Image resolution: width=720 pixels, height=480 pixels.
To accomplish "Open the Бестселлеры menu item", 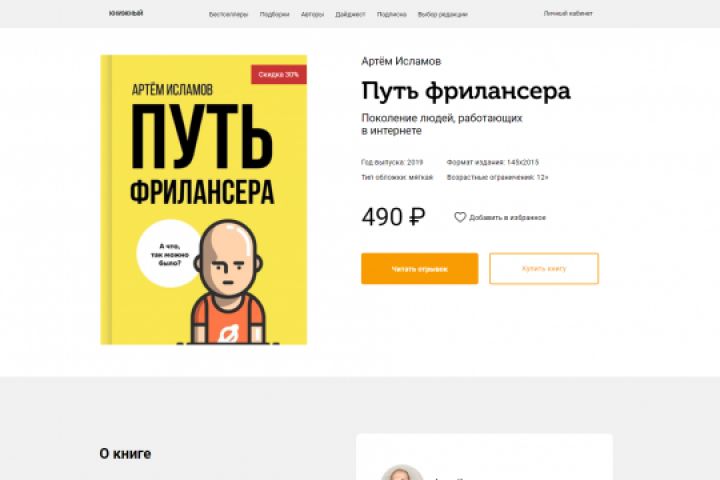I will [228, 14].
